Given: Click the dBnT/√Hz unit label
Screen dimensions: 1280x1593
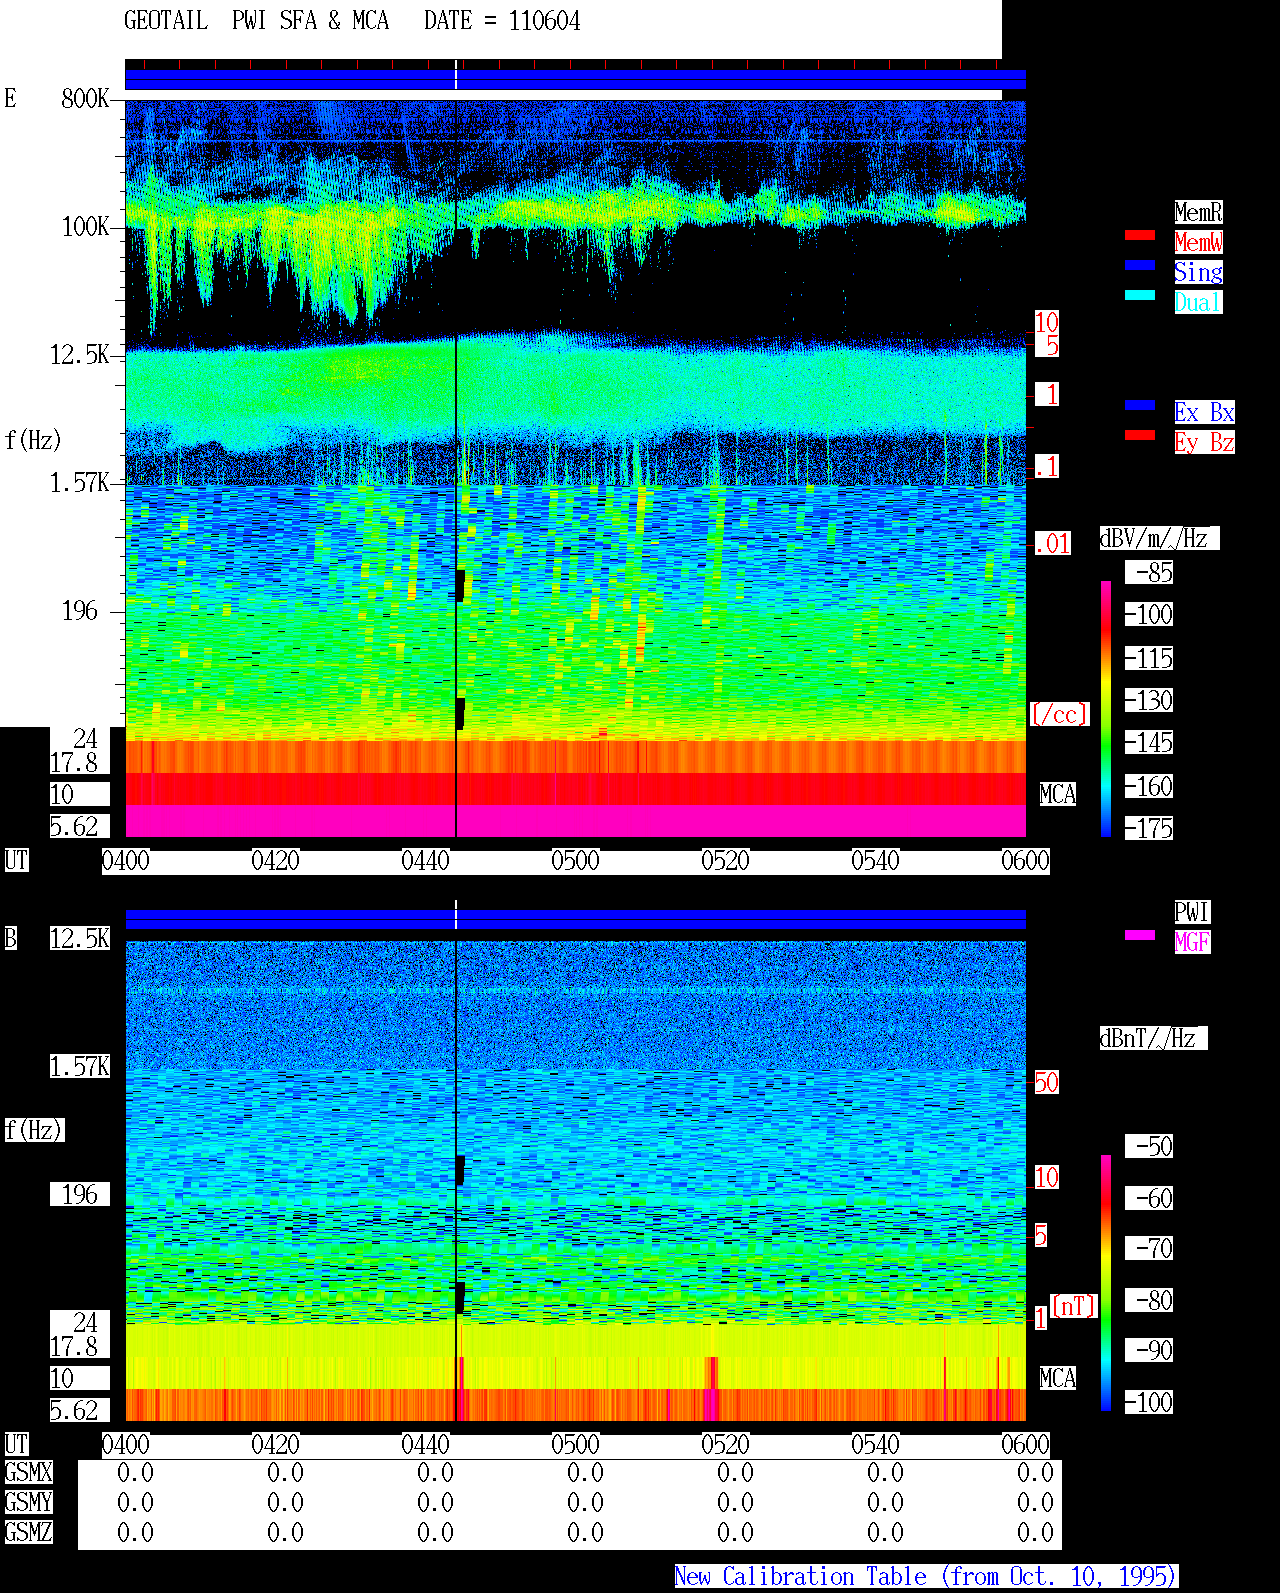Looking at the screenshot, I should (1153, 1038).
